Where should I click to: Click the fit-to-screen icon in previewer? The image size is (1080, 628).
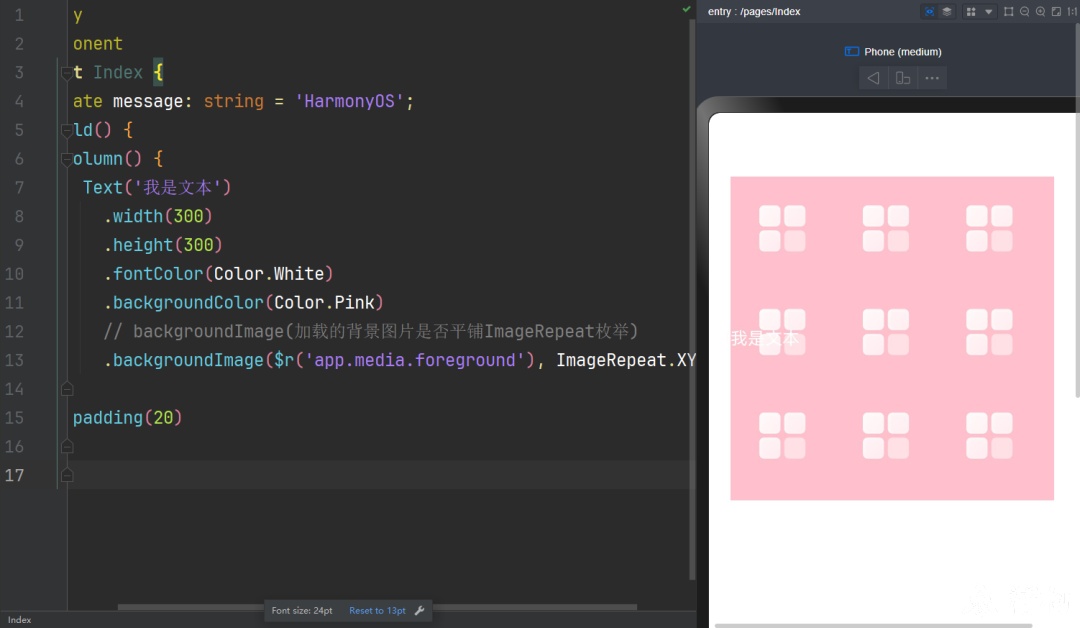[1056, 12]
